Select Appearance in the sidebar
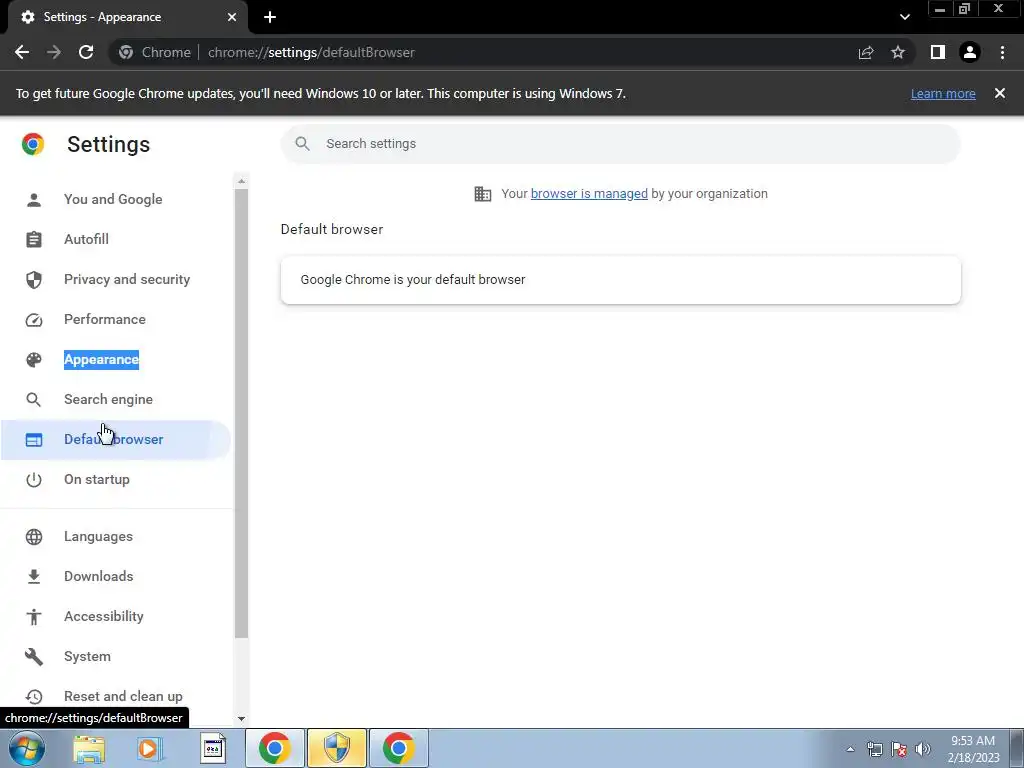Viewport: 1024px width, 768px height. tap(101, 359)
